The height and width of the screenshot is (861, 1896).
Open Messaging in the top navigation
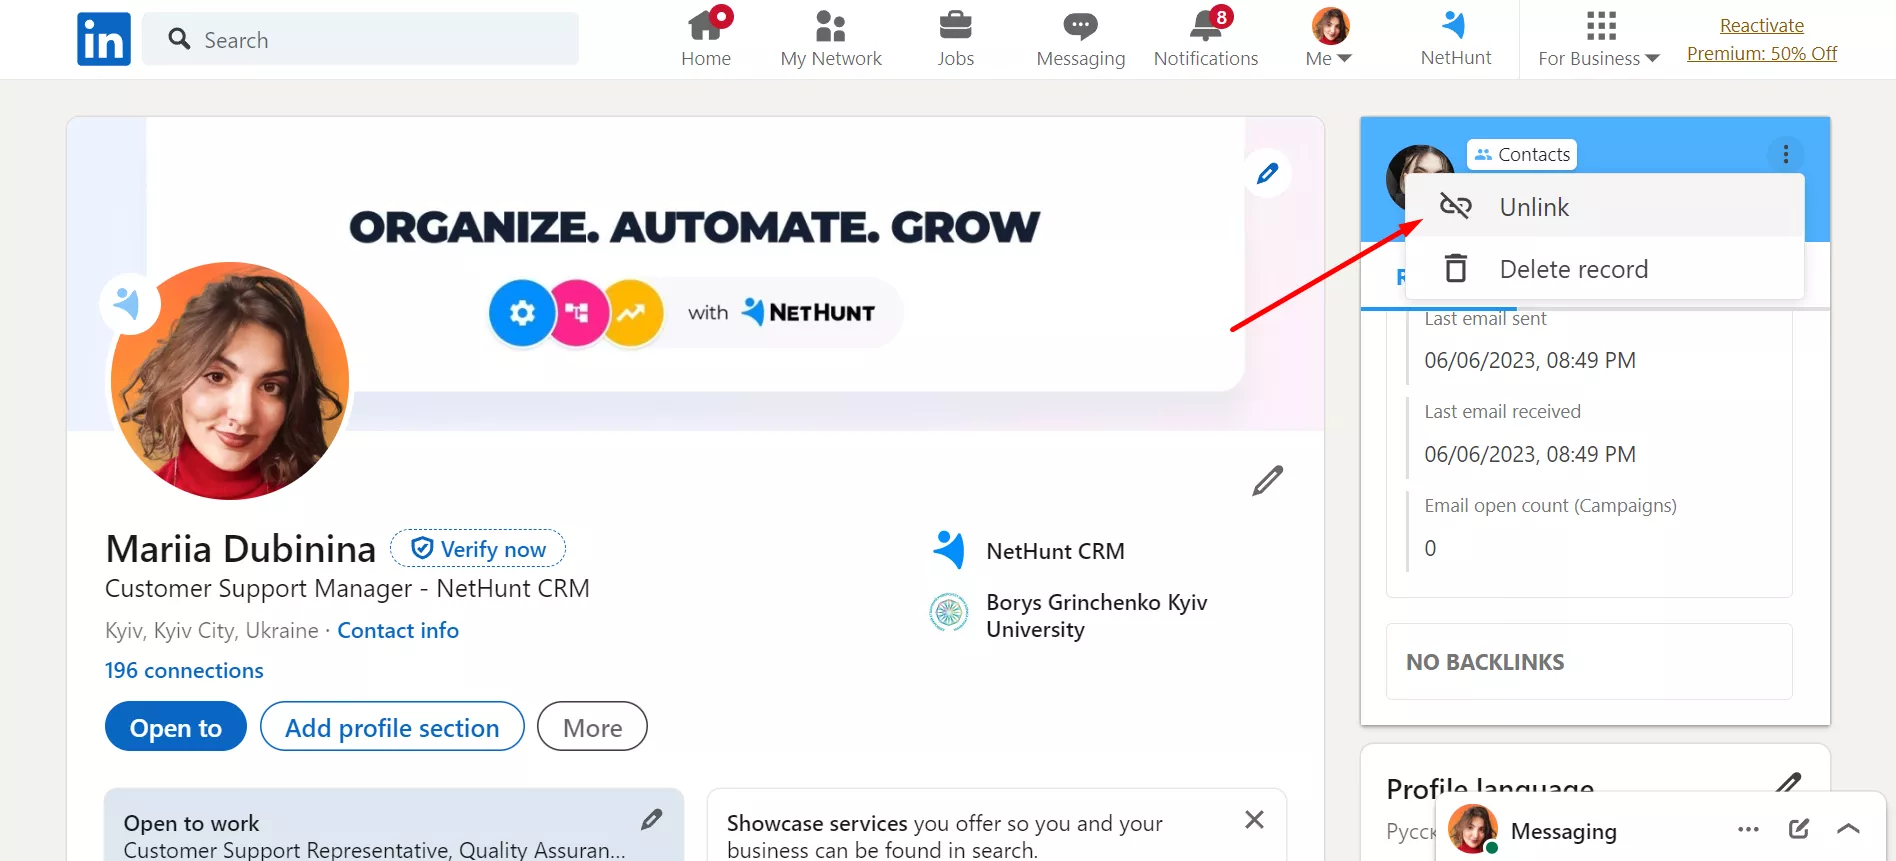[x=1080, y=38]
